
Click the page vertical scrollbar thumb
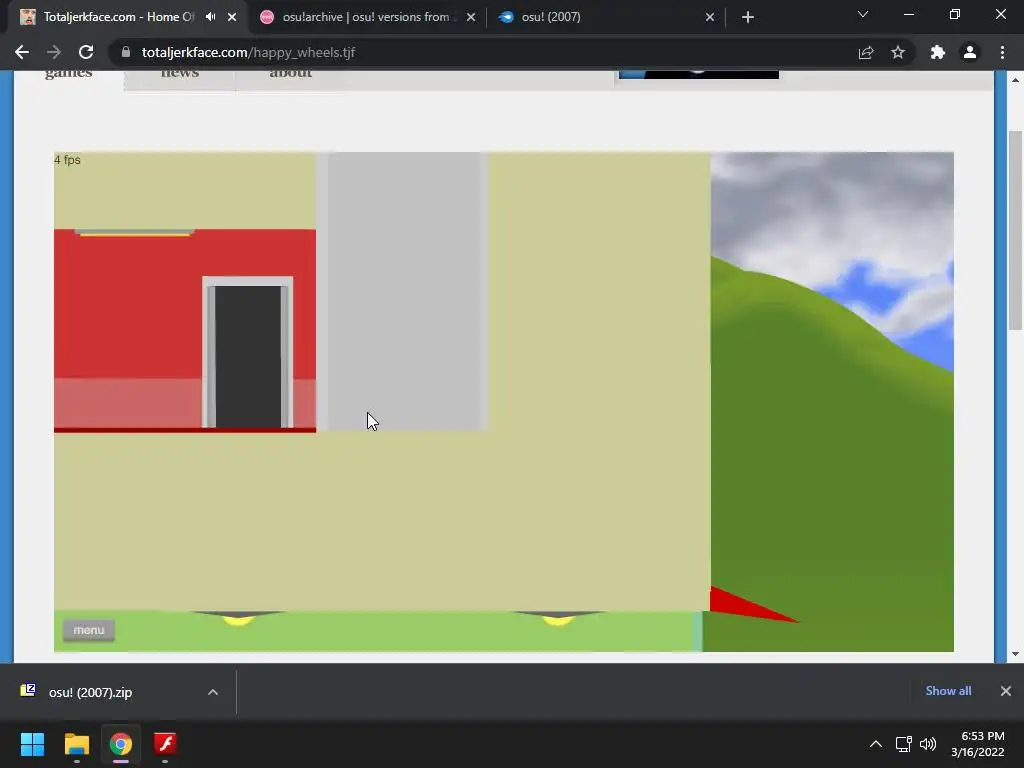coord(1015,230)
